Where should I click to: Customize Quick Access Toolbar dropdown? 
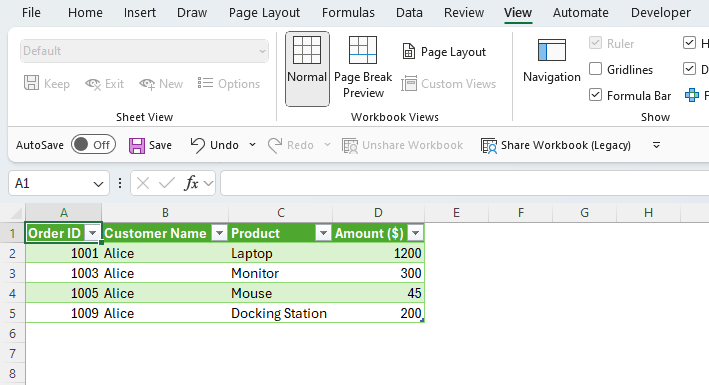657,145
